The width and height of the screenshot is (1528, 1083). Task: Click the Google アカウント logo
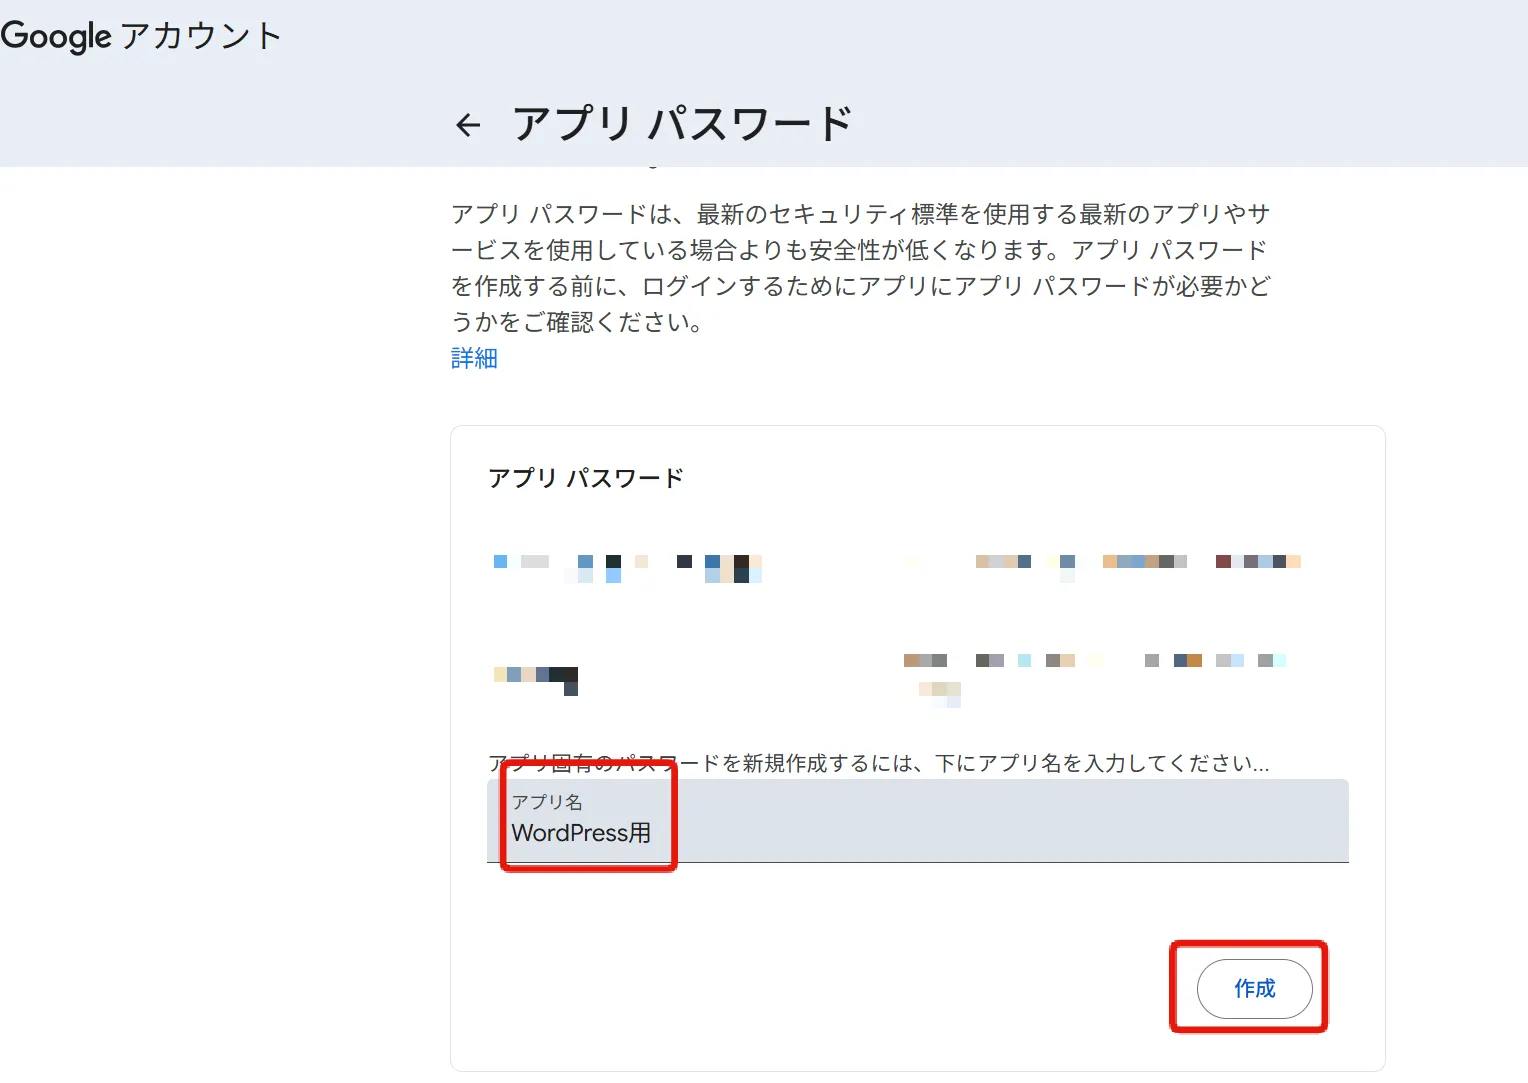(x=141, y=36)
